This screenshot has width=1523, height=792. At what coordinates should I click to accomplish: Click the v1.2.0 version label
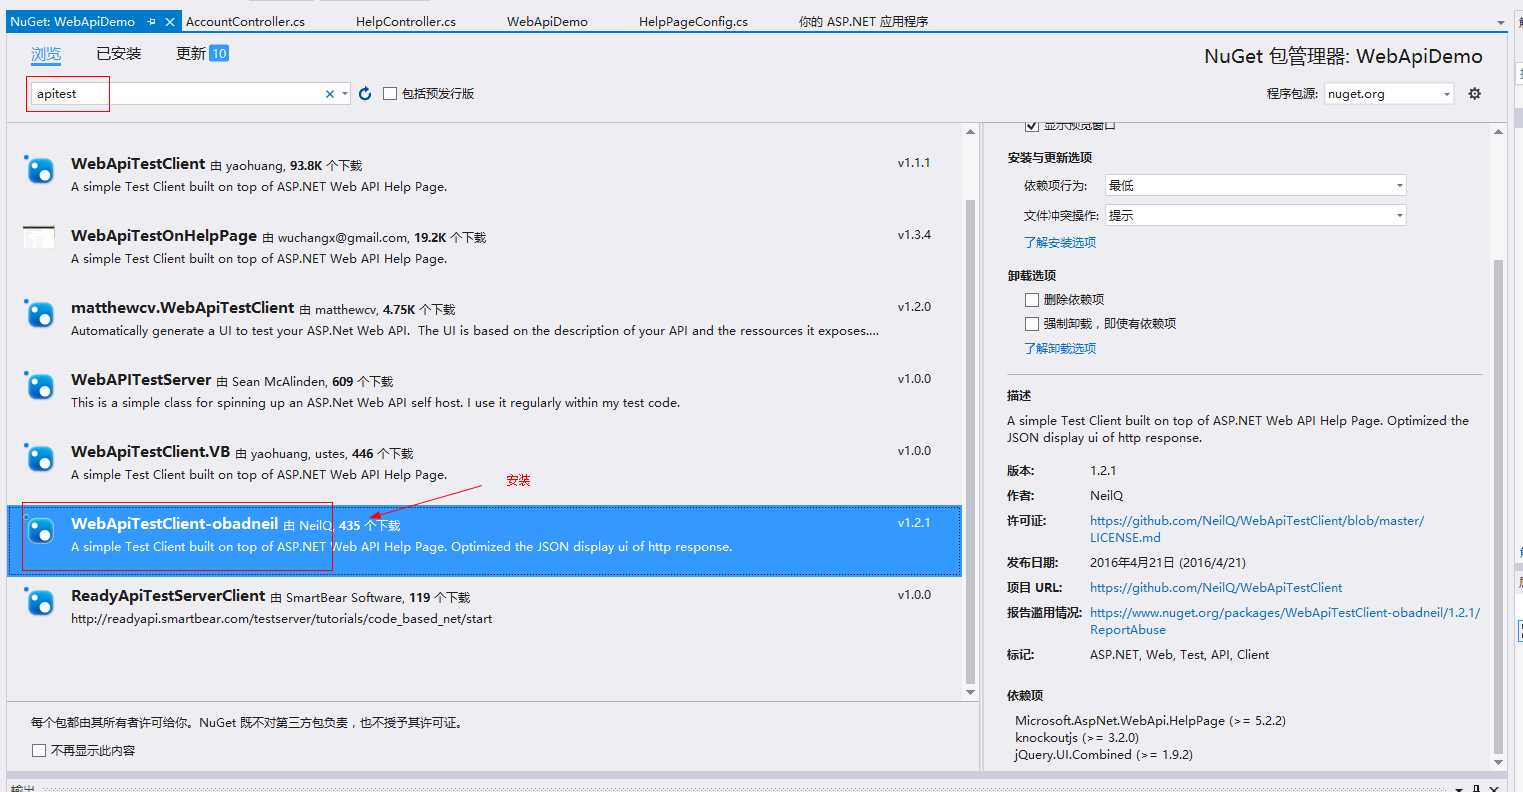click(914, 307)
